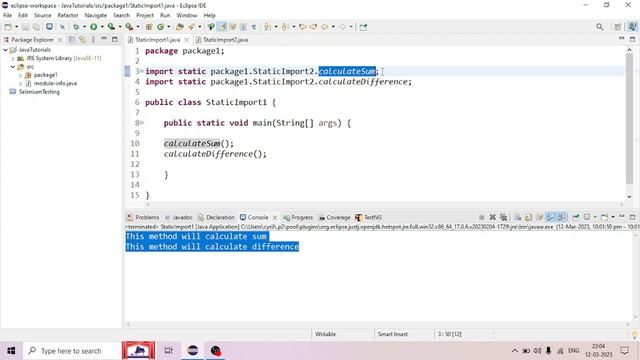640x360 pixels.
Task: Toggle Link with Editor in Package Explorer
Action: tap(83, 40)
